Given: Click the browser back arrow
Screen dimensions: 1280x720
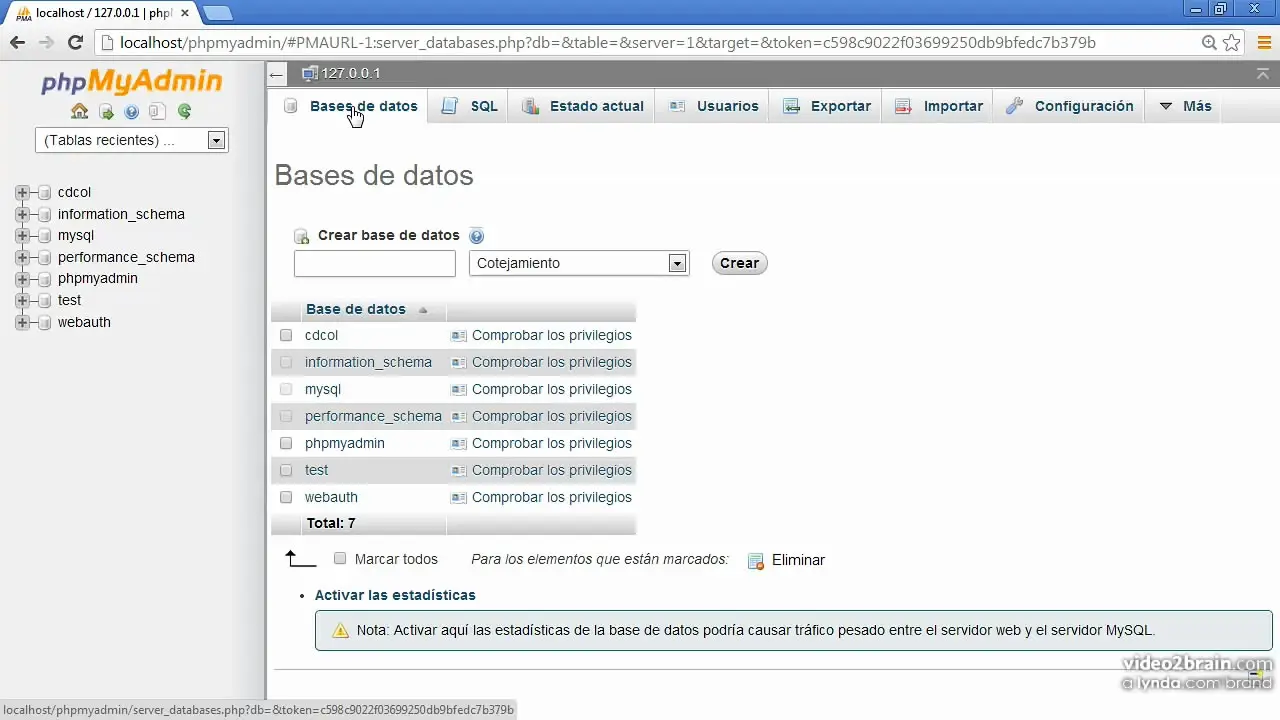Looking at the screenshot, I should [17, 43].
